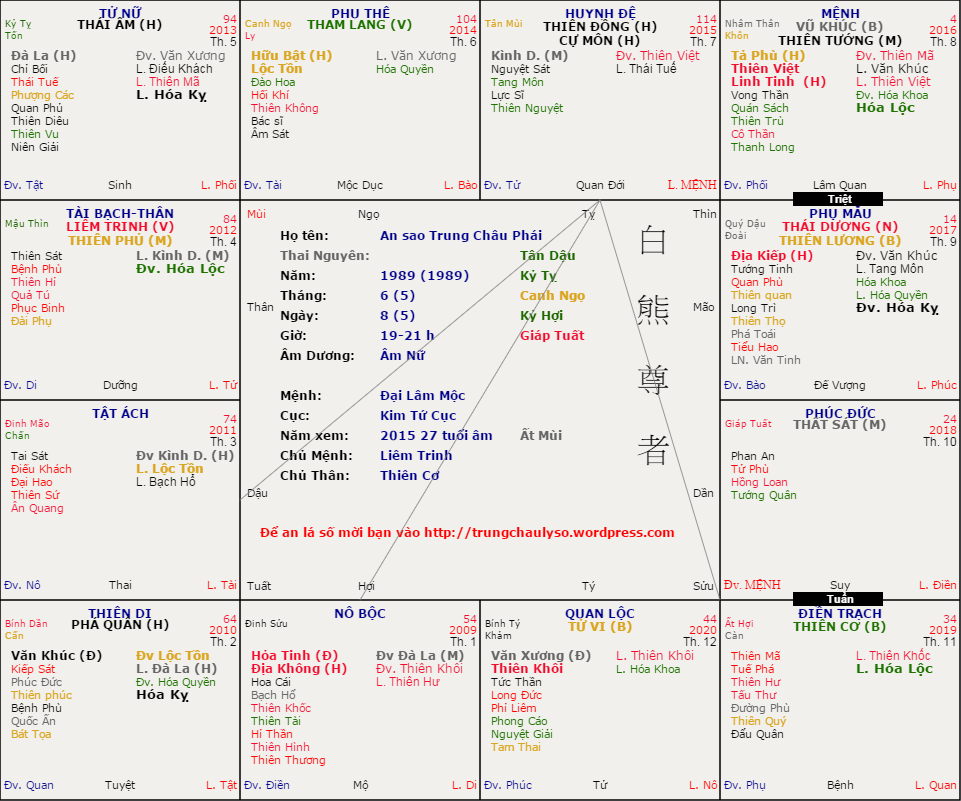The image size is (961, 801).
Task: Click the Chinese character 熊
Action: click(x=654, y=310)
